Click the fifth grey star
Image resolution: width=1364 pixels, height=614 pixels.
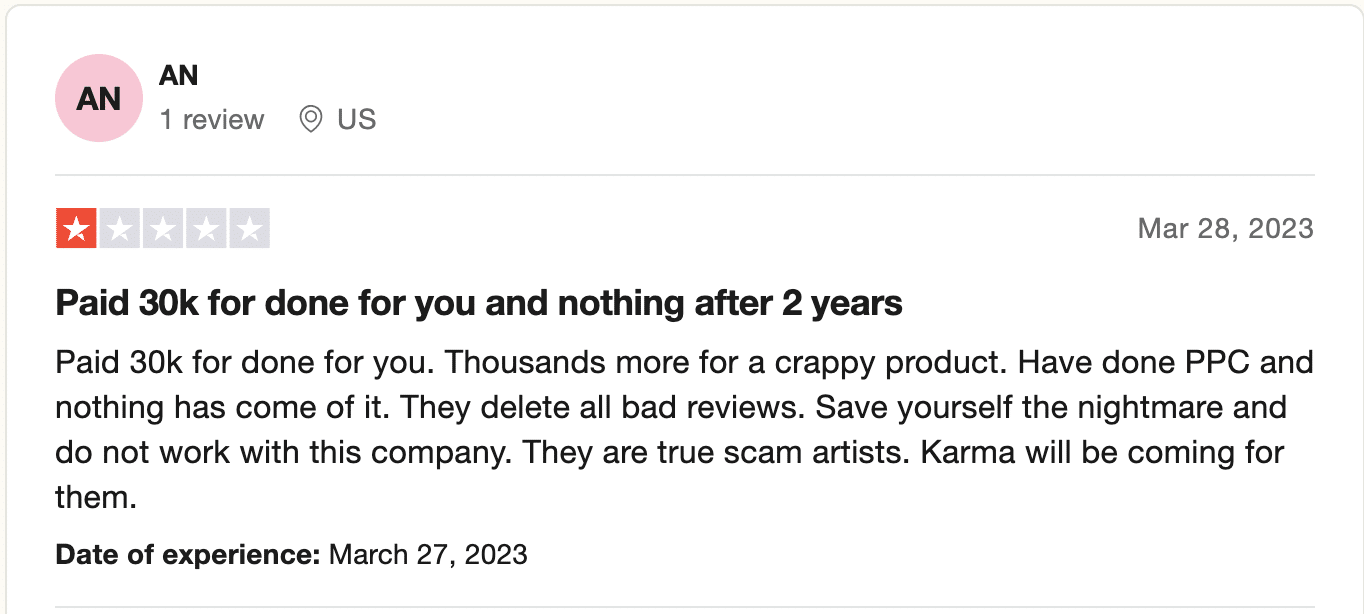249,230
